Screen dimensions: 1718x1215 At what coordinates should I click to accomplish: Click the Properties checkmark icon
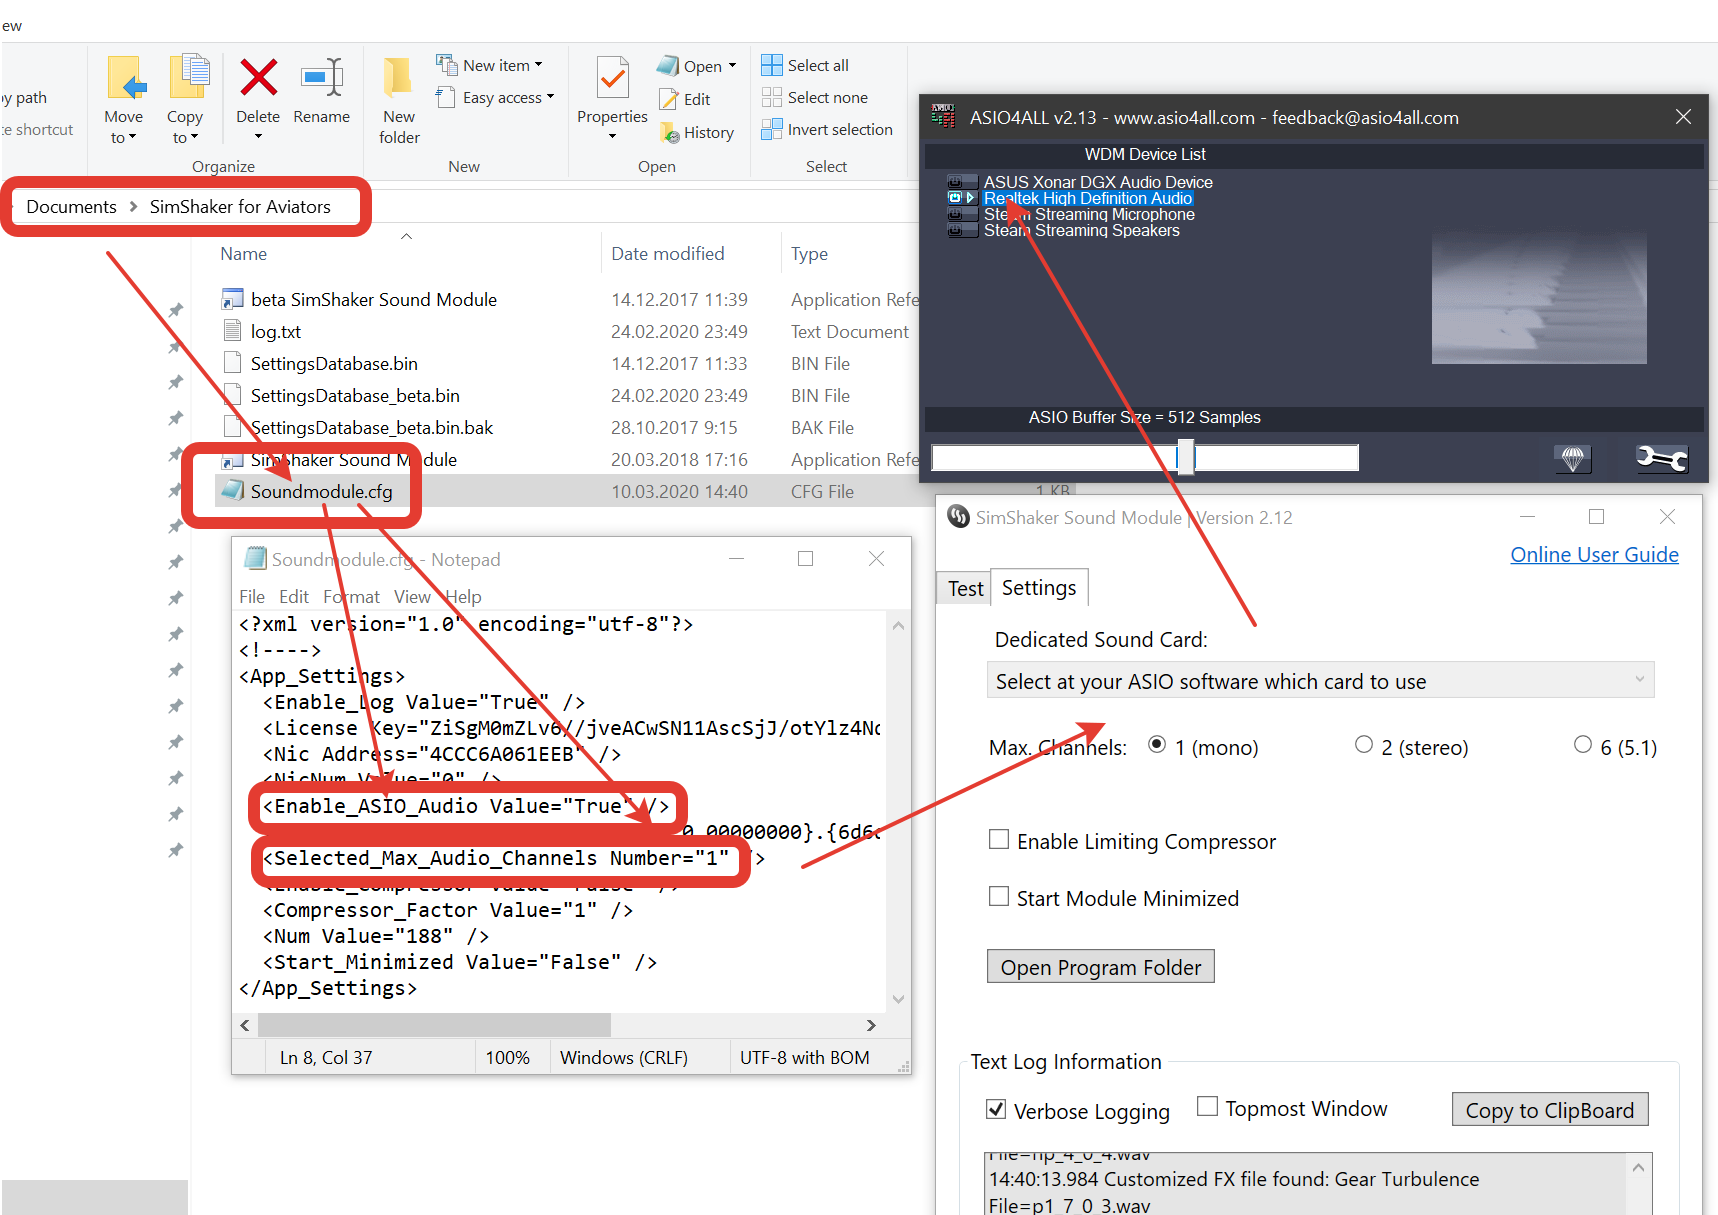point(612,78)
